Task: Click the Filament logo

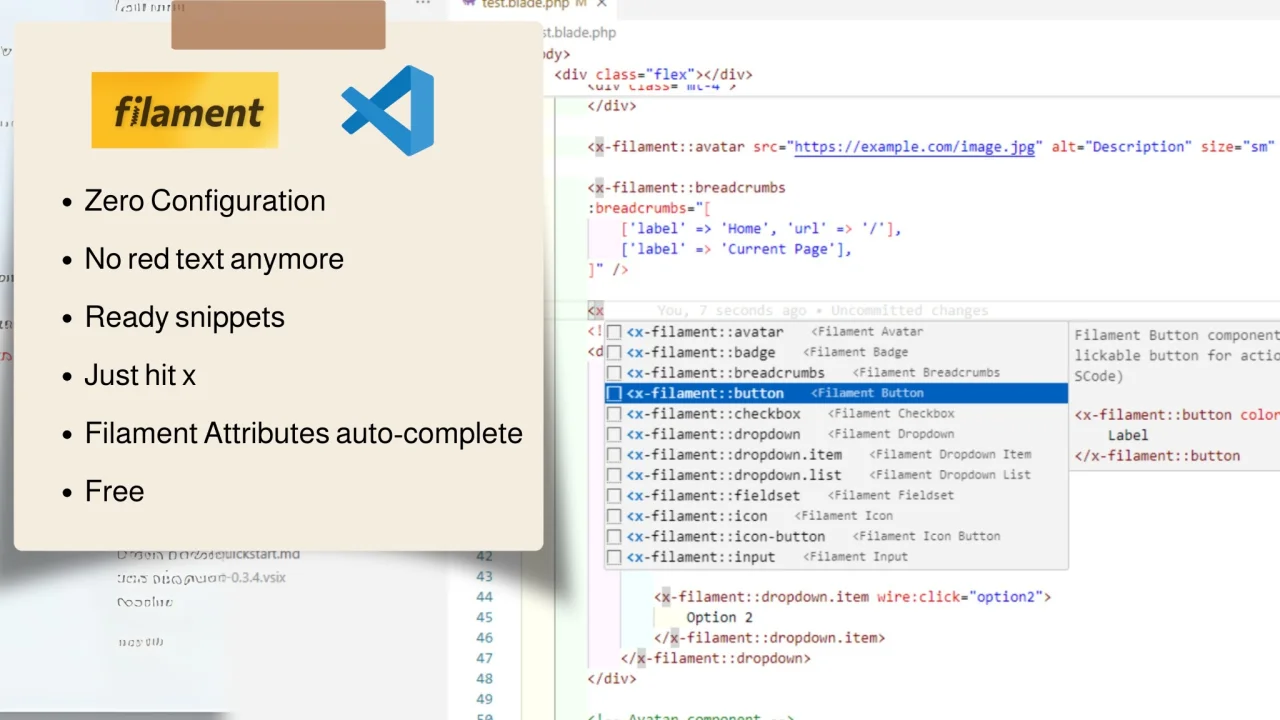Action: pyautogui.click(x=184, y=110)
